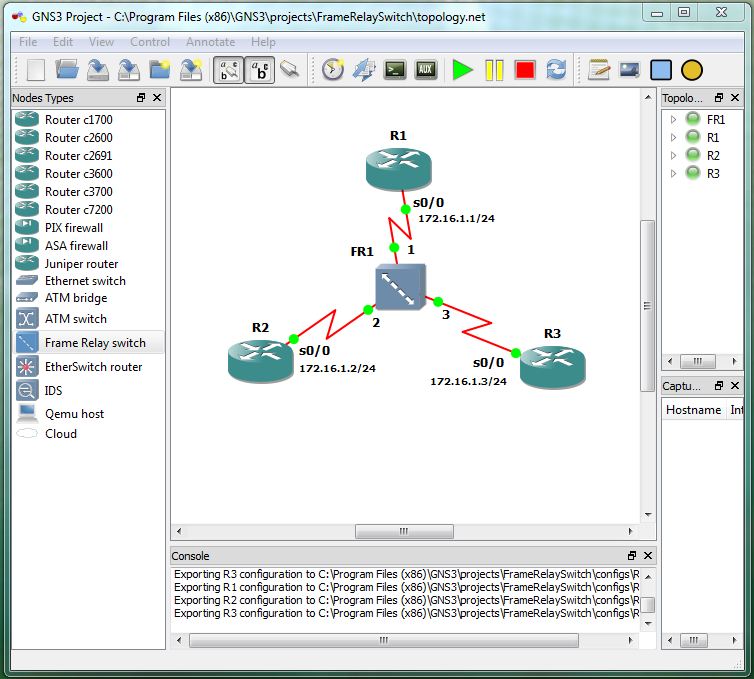Screen dimensions: 754x679
Task: Click FR1 frame relay switch on canvas
Action: (400, 287)
